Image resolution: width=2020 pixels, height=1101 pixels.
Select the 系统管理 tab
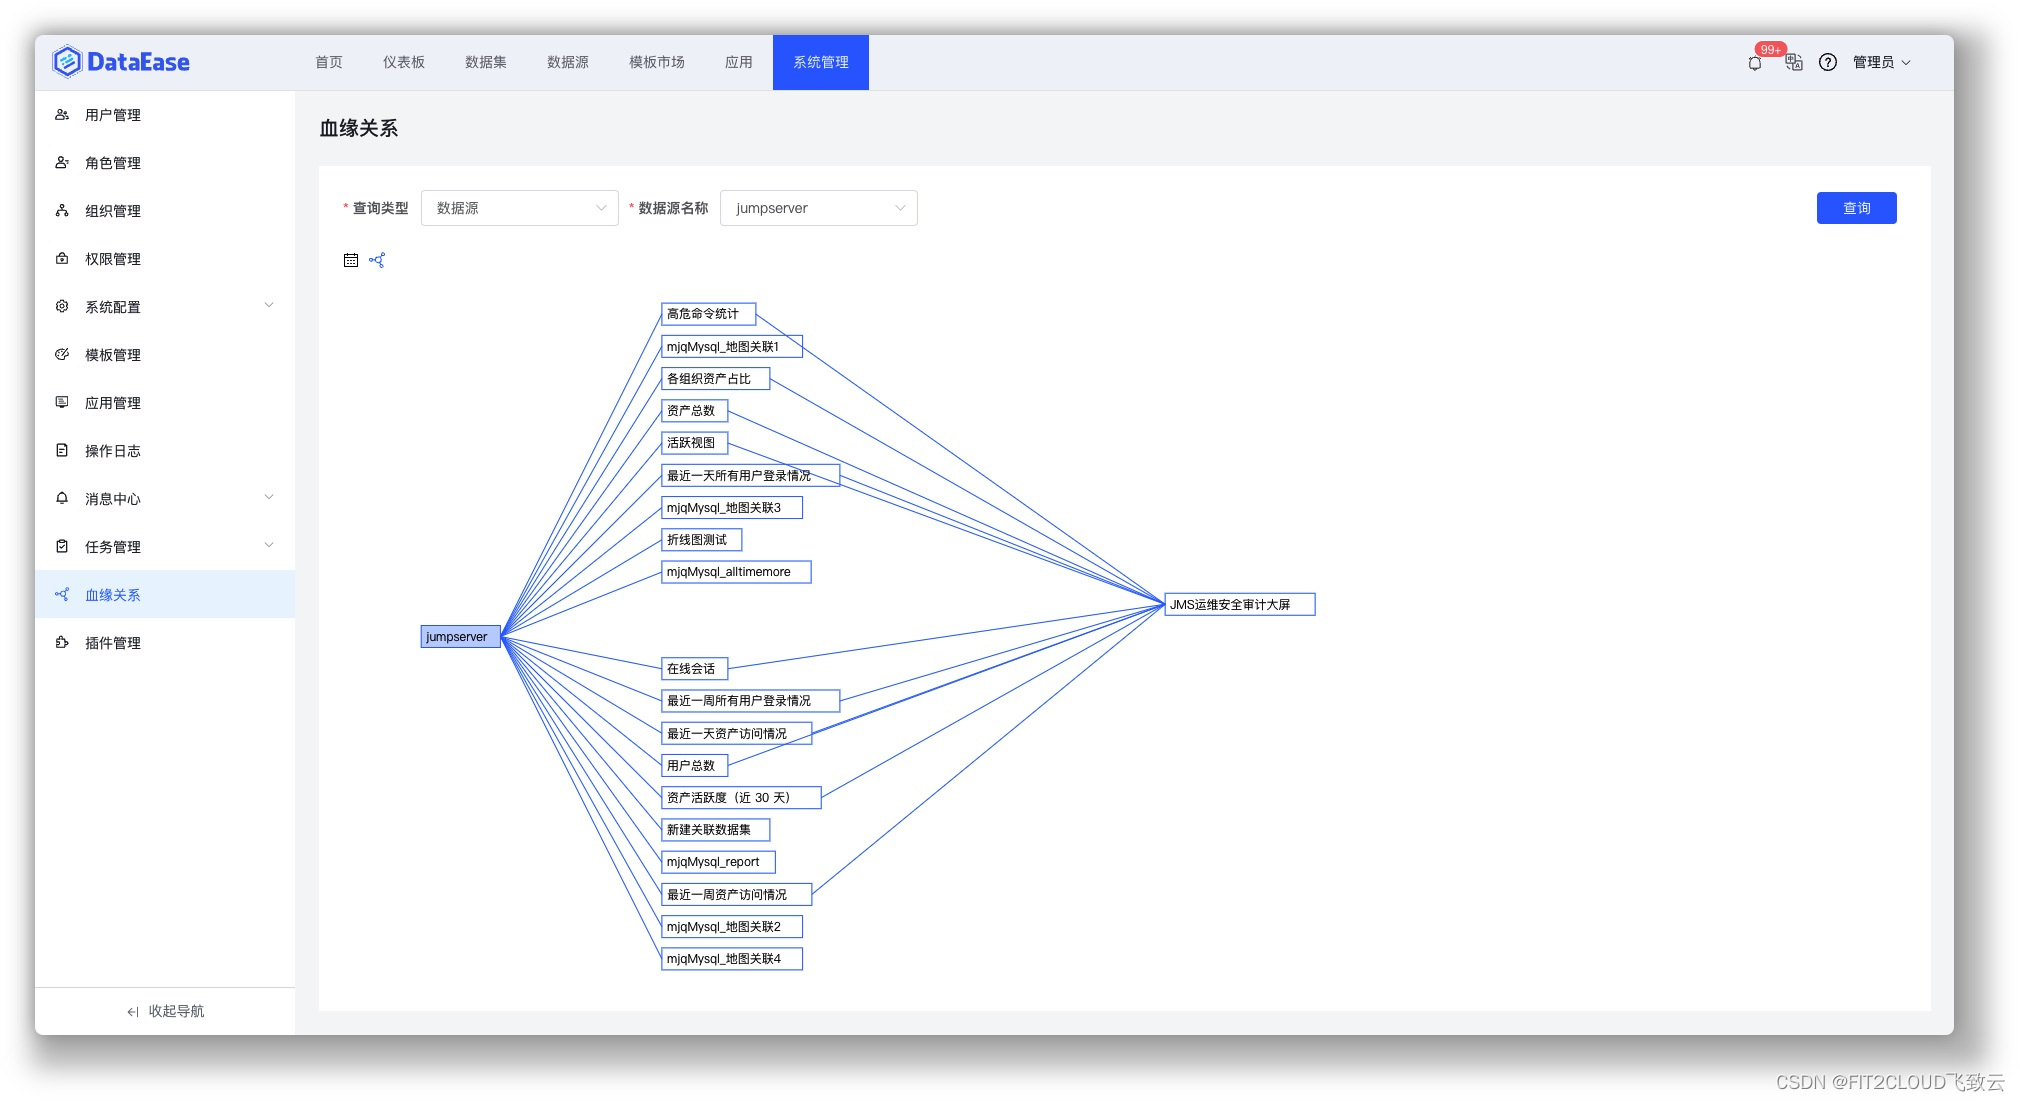click(819, 60)
